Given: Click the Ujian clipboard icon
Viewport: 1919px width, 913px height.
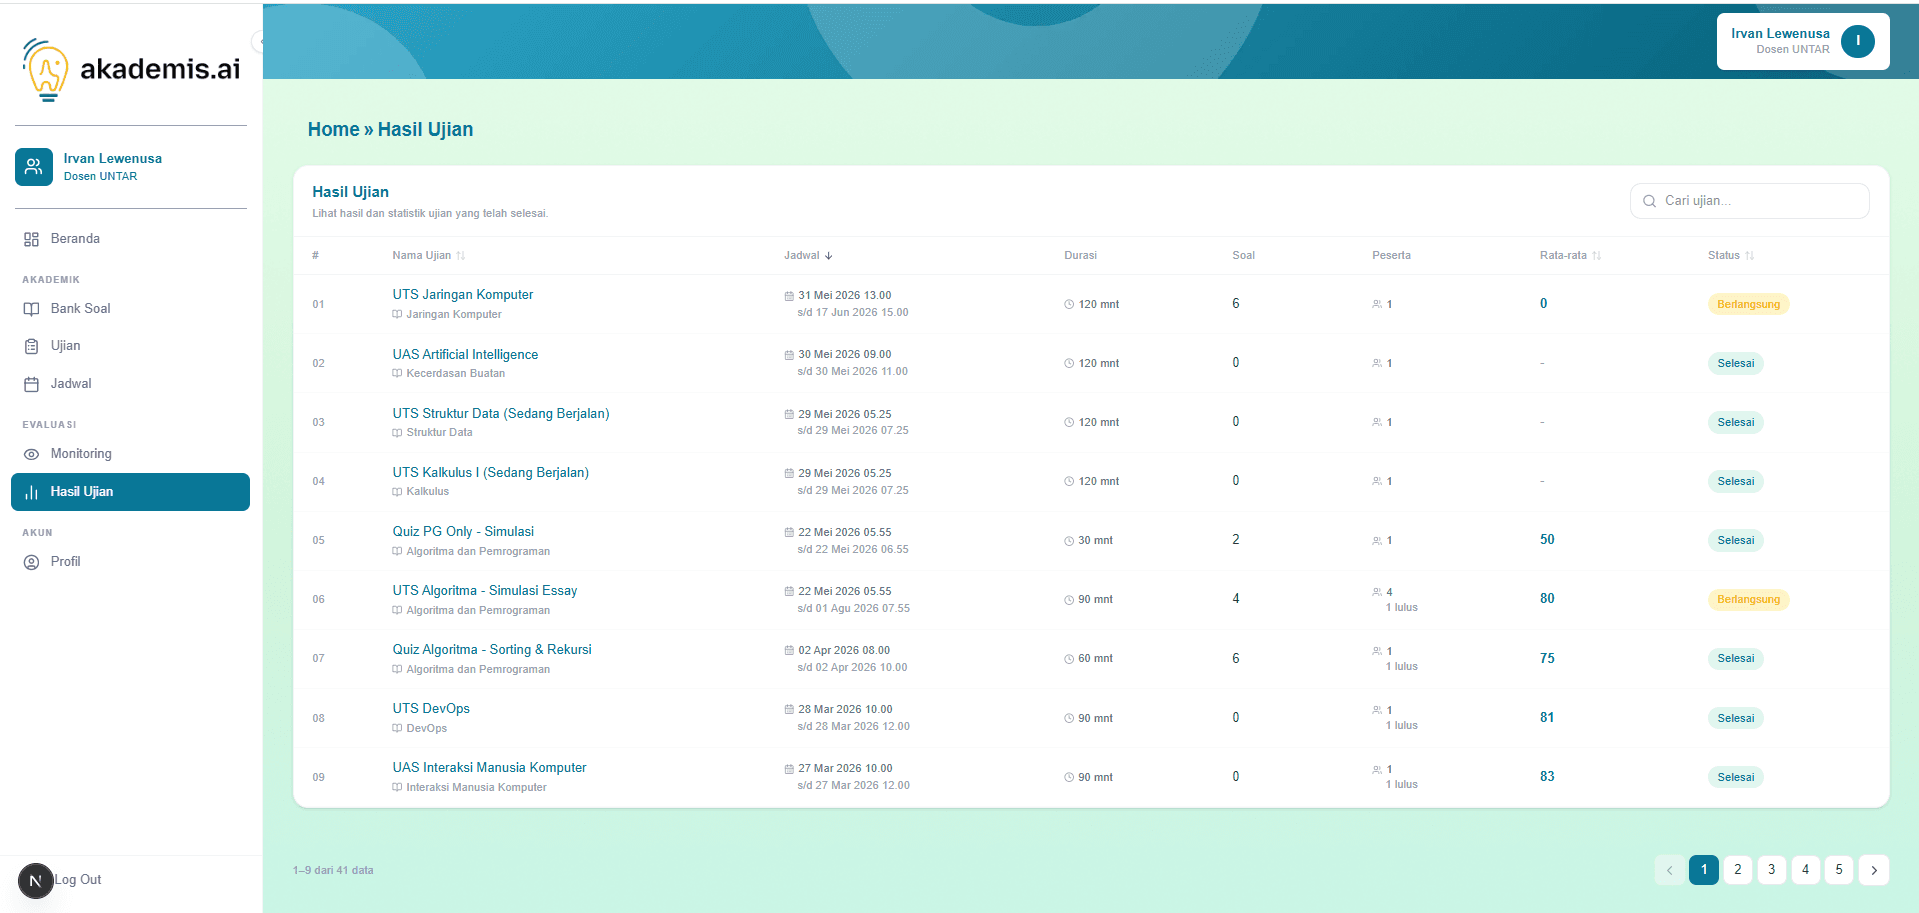Looking at the screenshot, I should (31, 346).
